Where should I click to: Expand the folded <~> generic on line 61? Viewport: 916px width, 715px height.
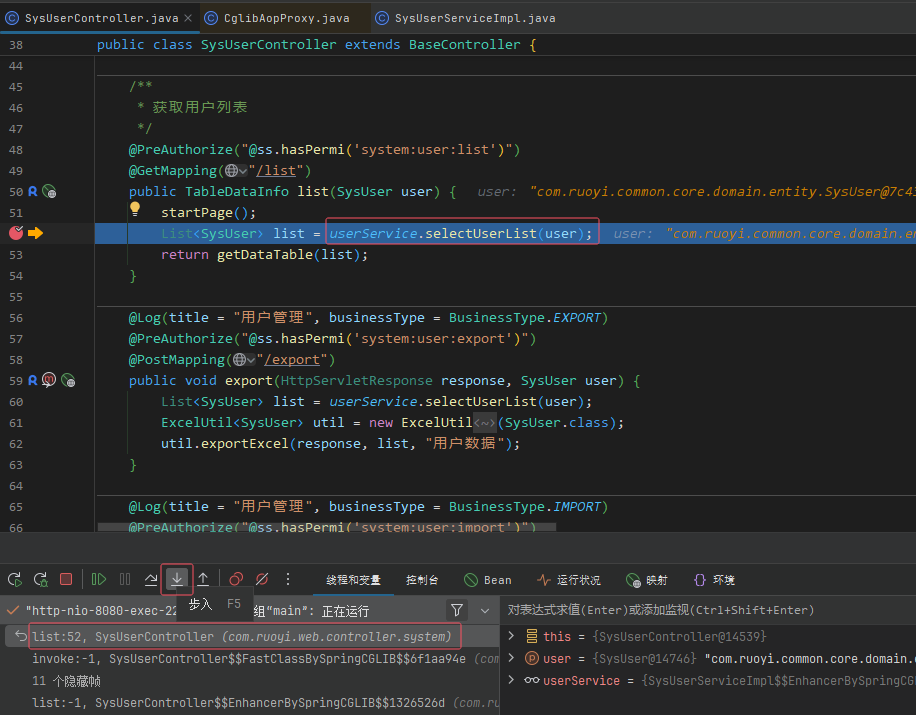[x=484, y=423]
